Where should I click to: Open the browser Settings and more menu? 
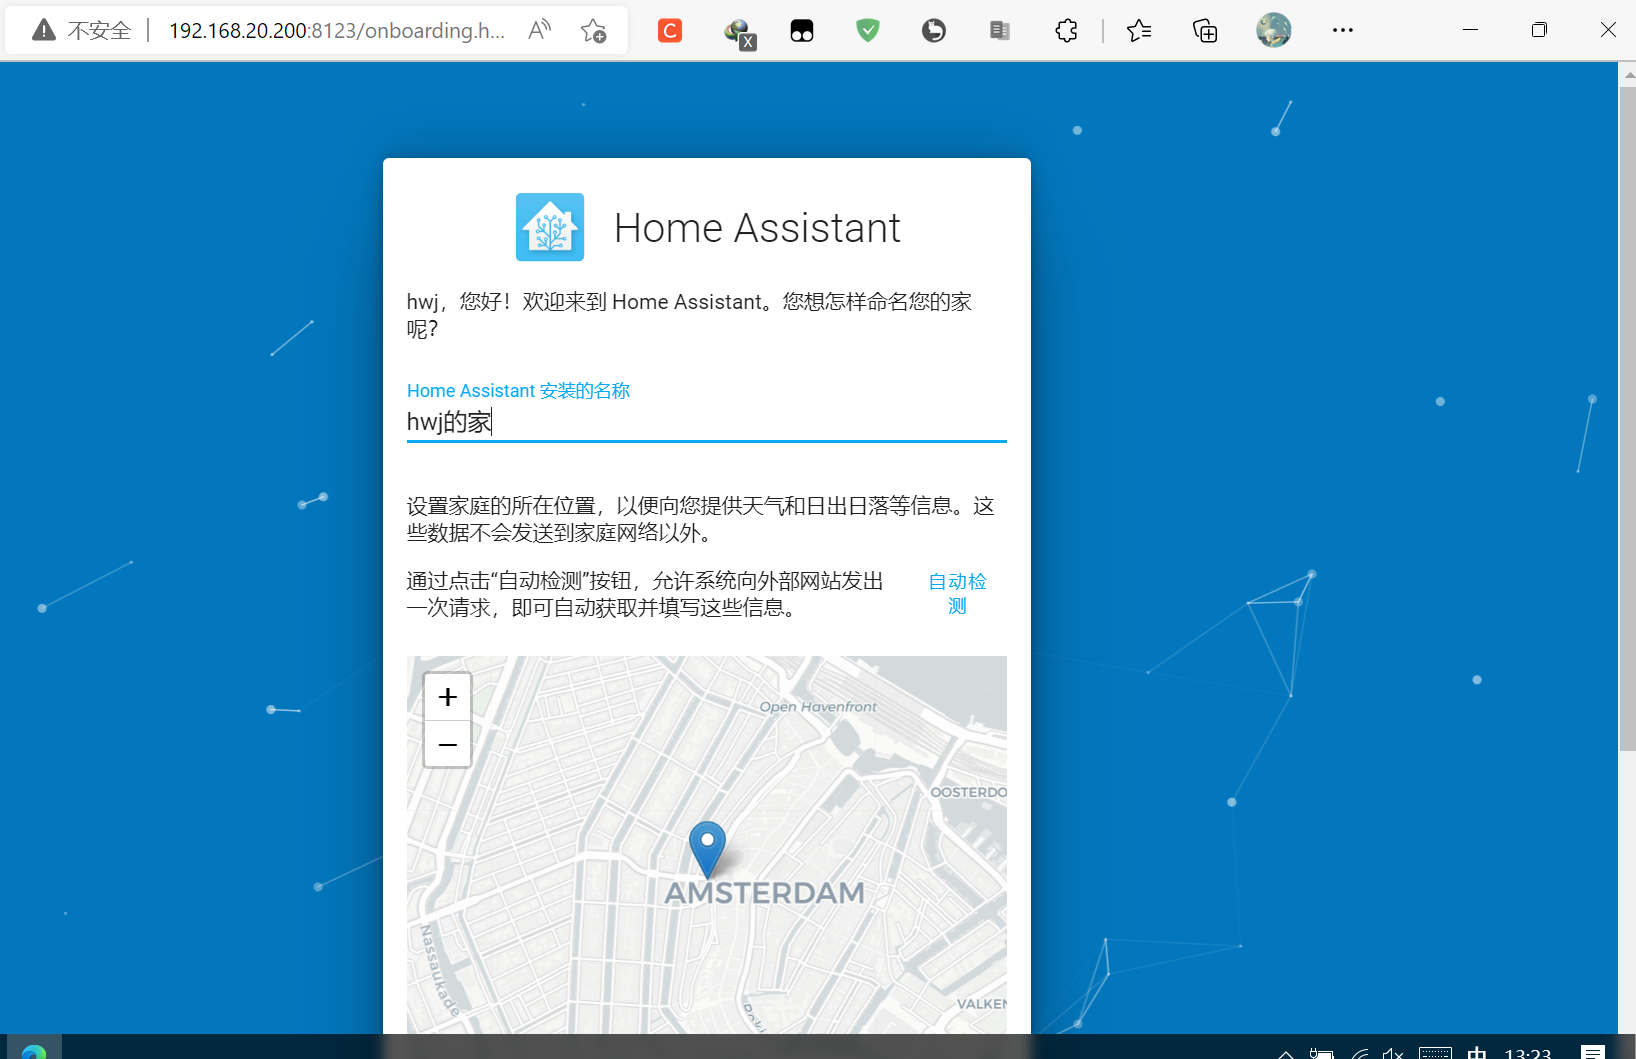pyautogui.click(x=1343, y=30)
